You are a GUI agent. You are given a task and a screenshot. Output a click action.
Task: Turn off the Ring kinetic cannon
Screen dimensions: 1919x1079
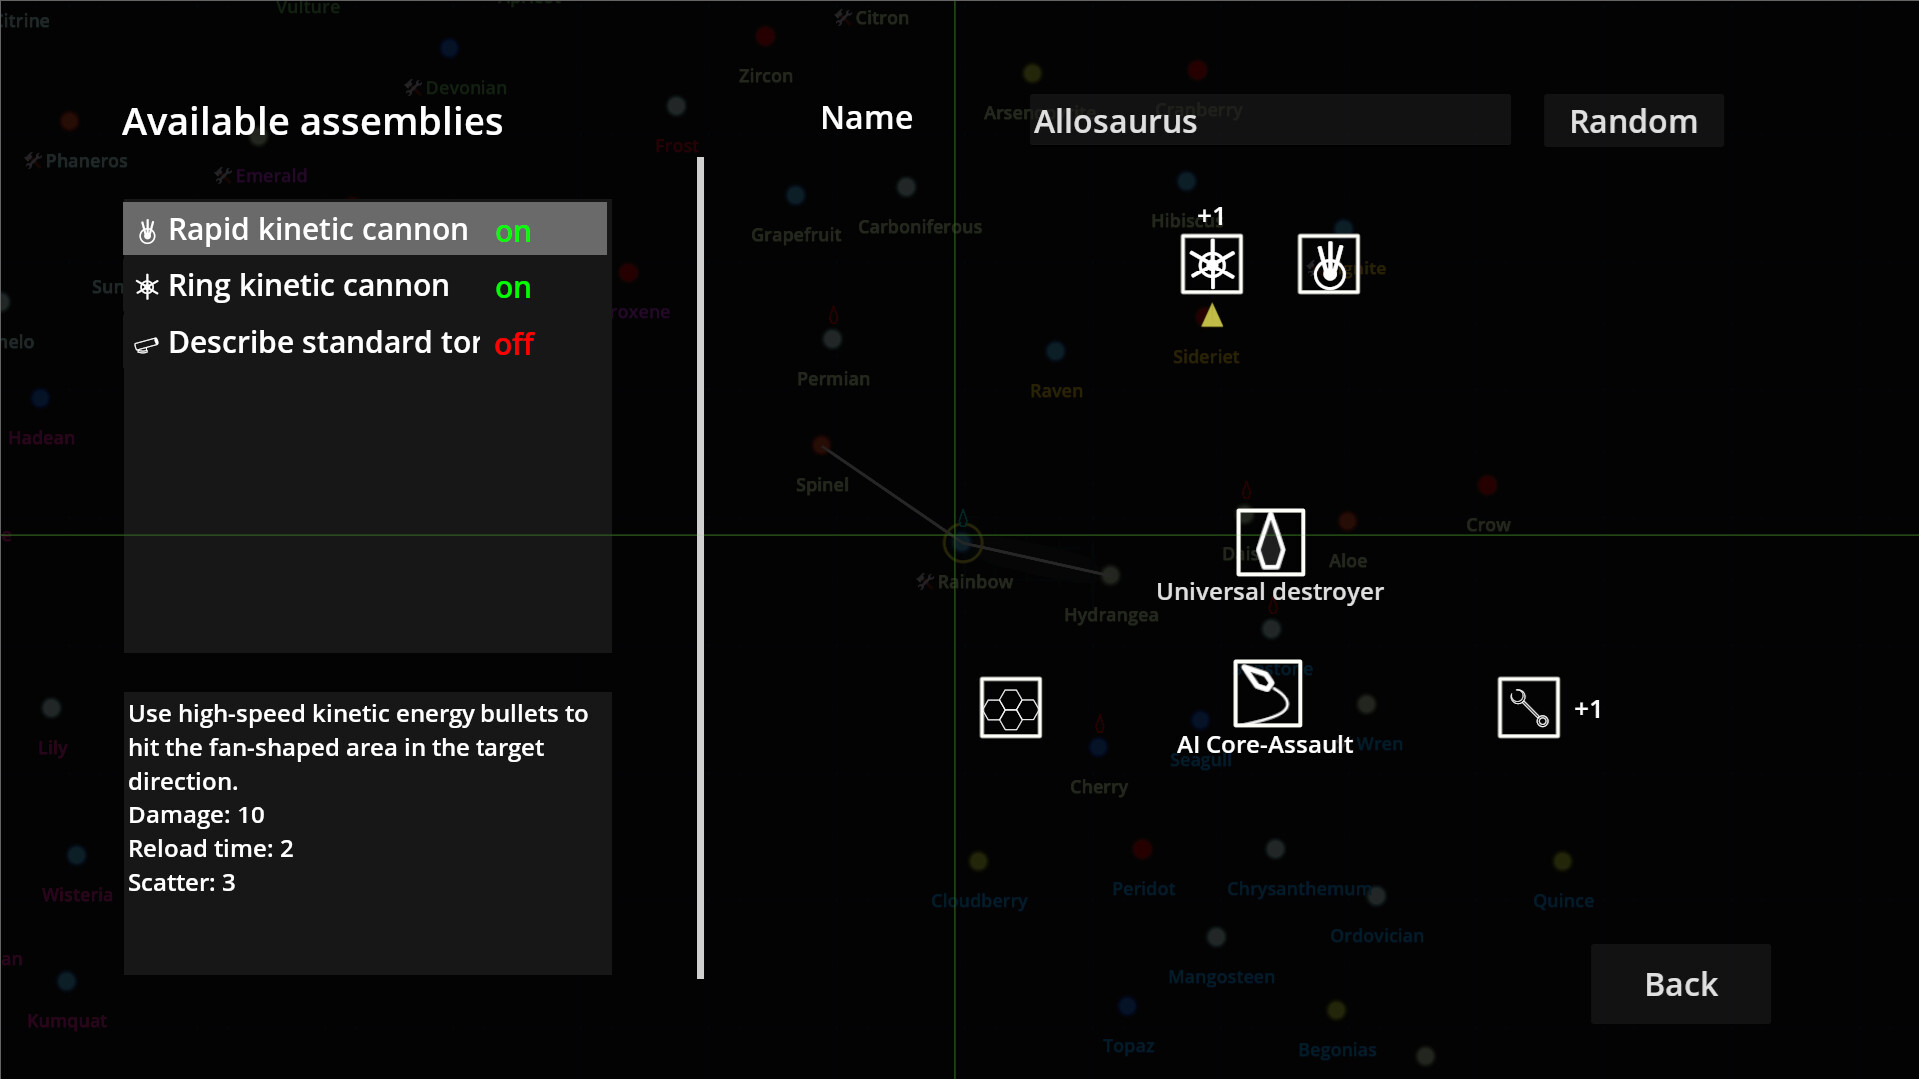click(513, 288)
